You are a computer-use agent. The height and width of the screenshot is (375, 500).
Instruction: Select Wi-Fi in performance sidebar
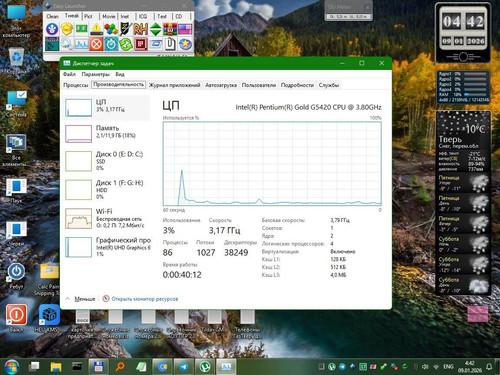[x=107, y=218]
